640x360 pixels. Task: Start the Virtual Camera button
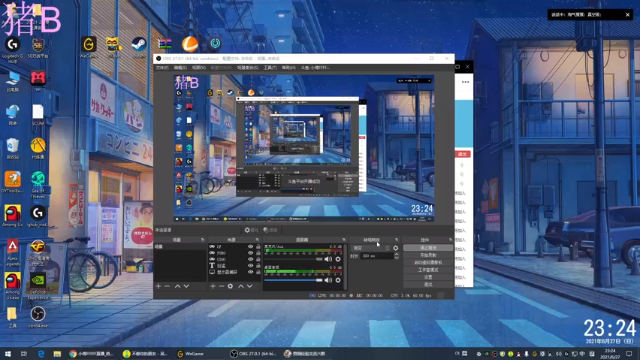pyautogui.click(x=428, y=262)
